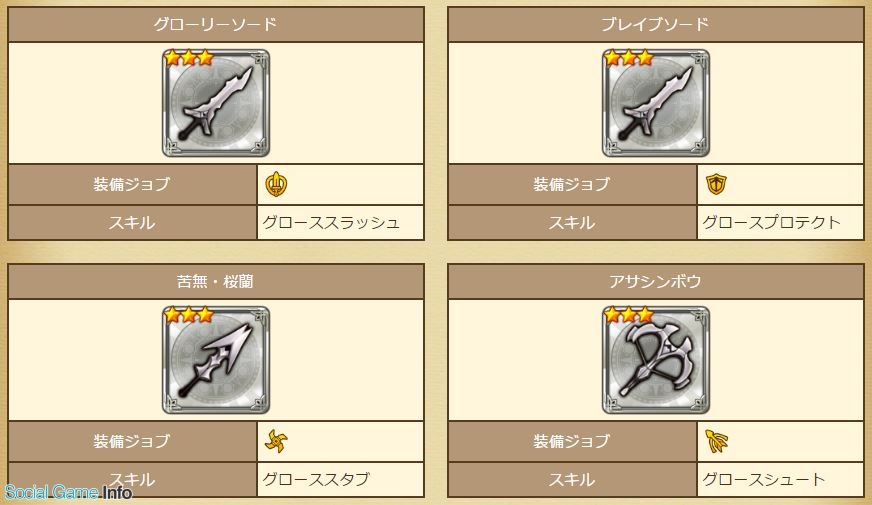Click the golden shield job emblem

[716, 184]
